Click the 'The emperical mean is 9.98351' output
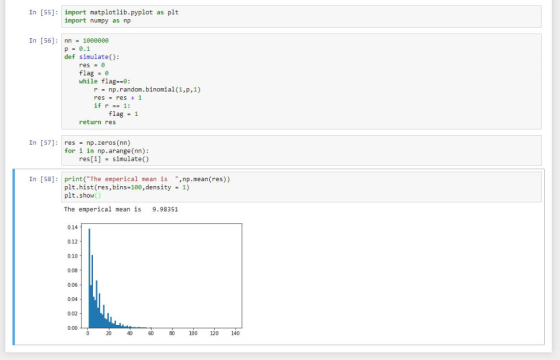Image resolution: width=560 pixels, height=360 pixels. click(x=121, y=209)
